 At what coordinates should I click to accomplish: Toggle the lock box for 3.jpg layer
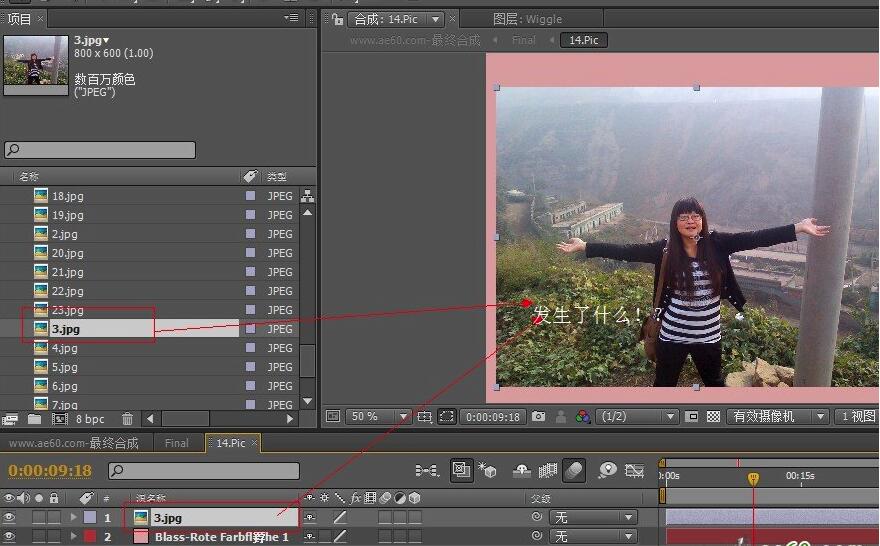54,518
